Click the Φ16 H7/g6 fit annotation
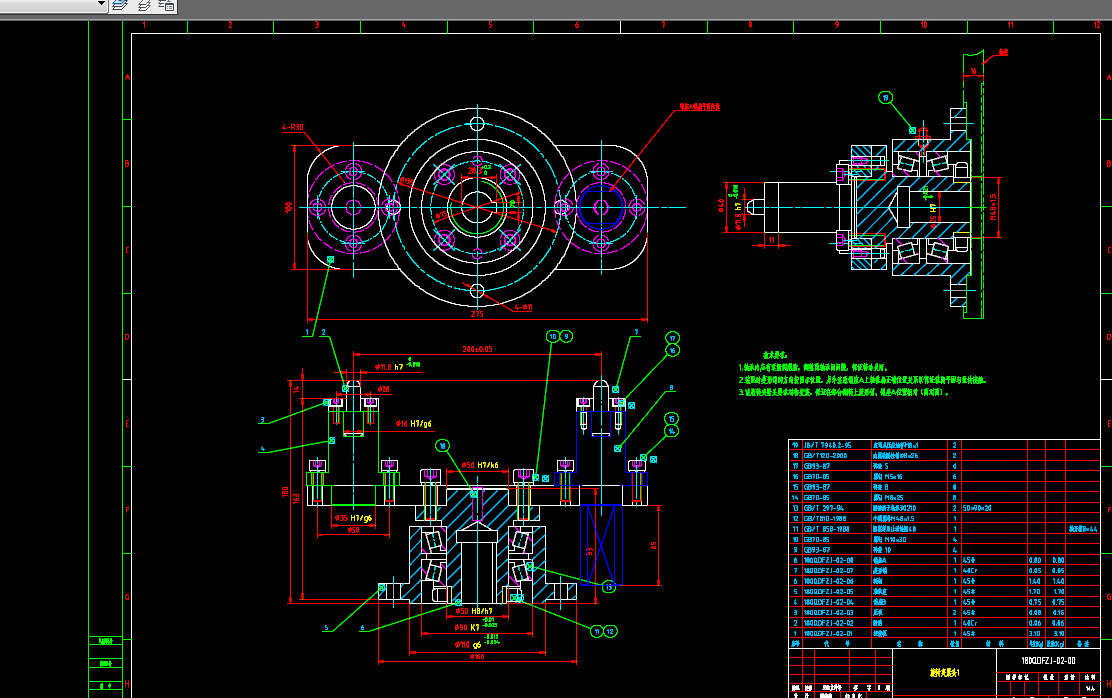This screenshot has width=1112, height=698. click(x=413, y=423)
